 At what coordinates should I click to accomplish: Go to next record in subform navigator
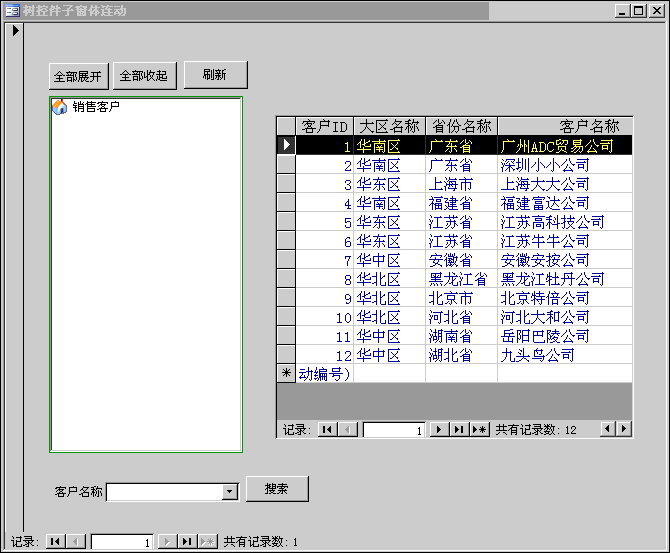(439, 429)
